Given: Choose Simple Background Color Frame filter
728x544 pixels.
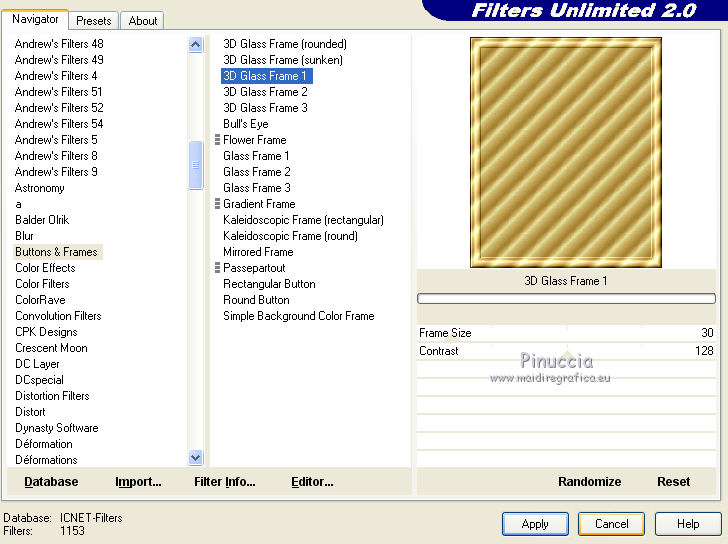Looking at the screenshot, I should click(x=299, y=316).
